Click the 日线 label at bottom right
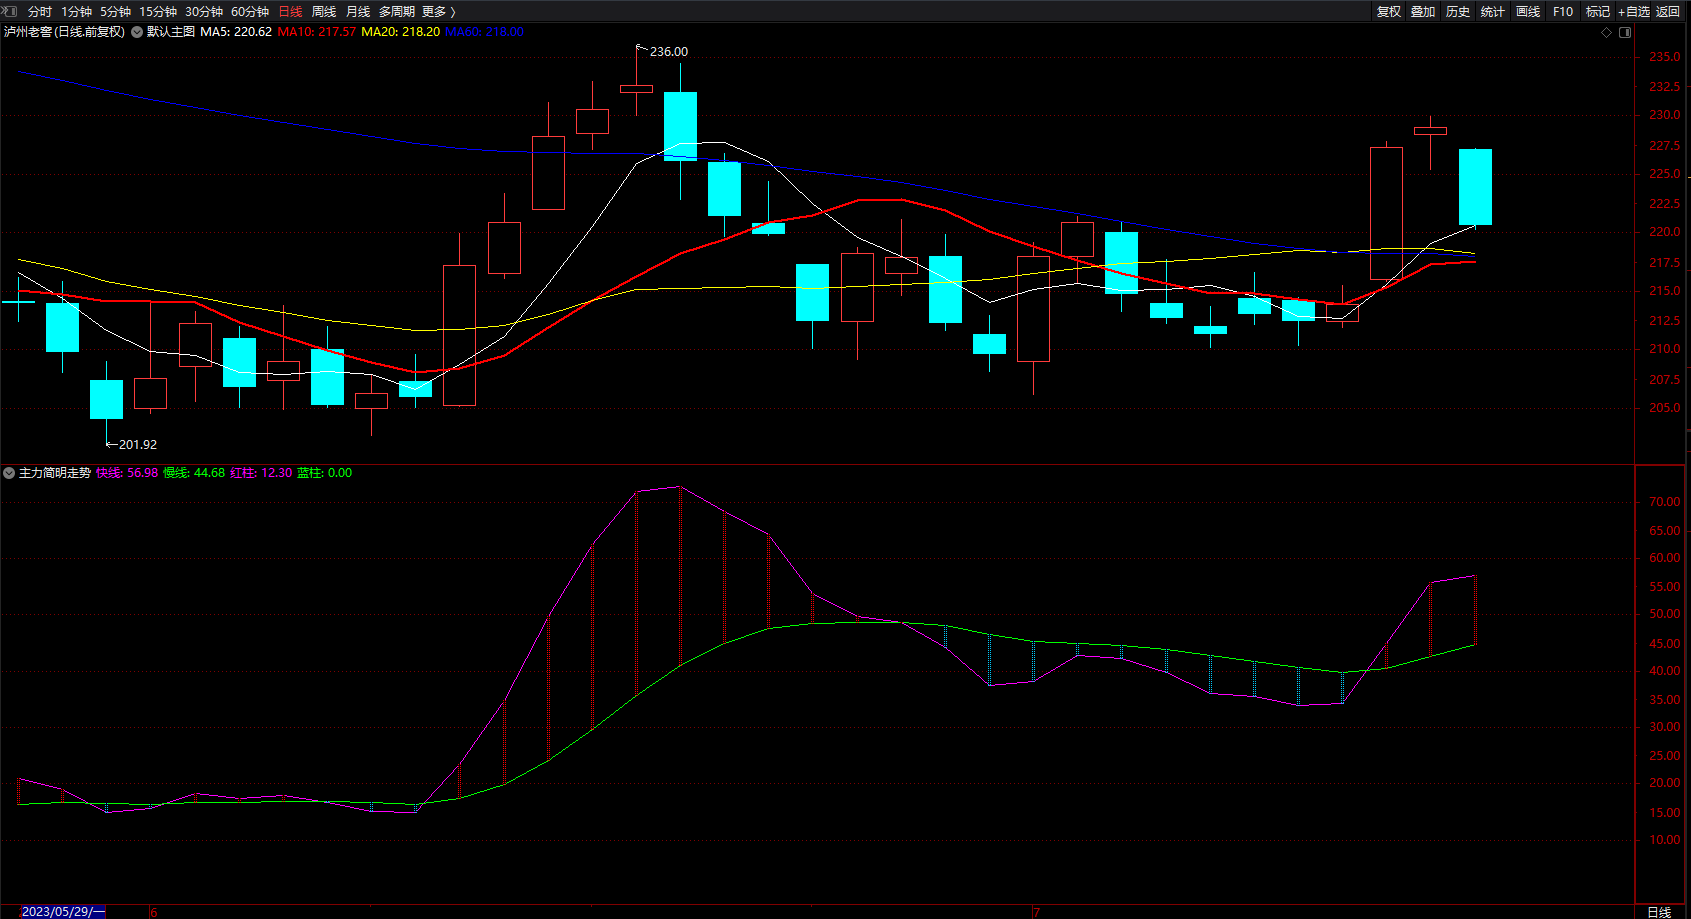Screen dimensions: 1691x919 click(x=1659, y=912)
